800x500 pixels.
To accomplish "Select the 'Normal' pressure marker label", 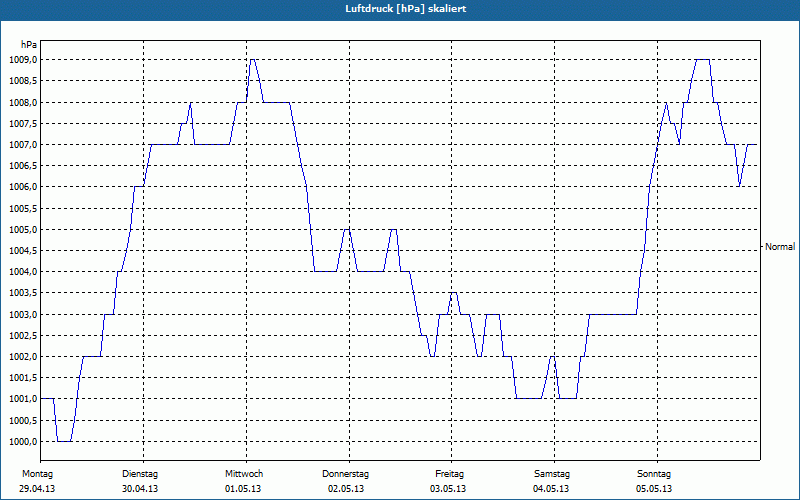I will 780,247.
